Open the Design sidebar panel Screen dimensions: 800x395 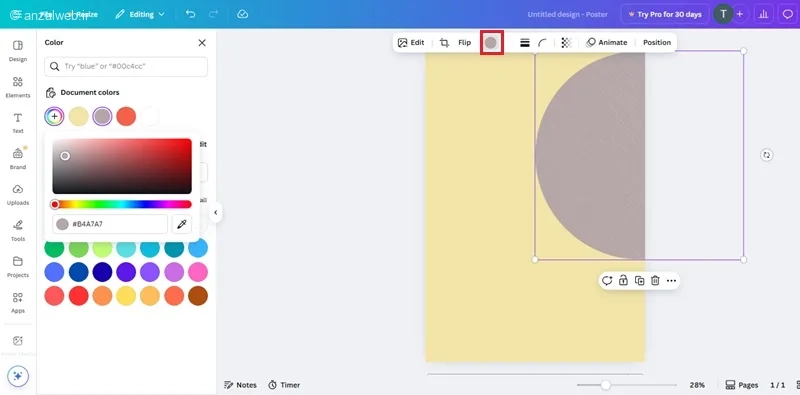point(18,51)
